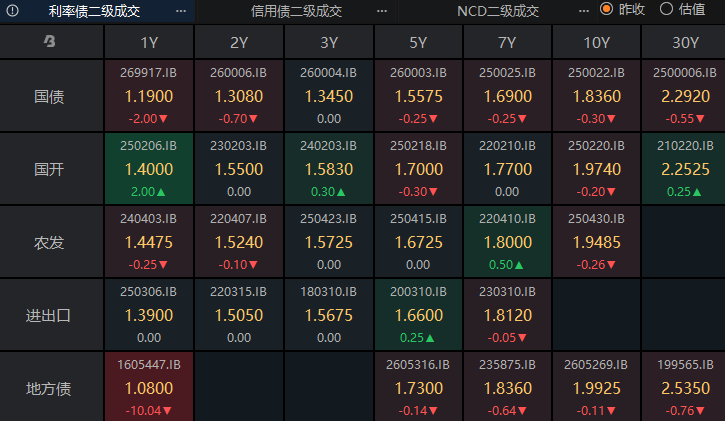Viewport: 725px width, 421px height.
Task: Open bond 250218.IB cell
Action: [x=418, y=169]
